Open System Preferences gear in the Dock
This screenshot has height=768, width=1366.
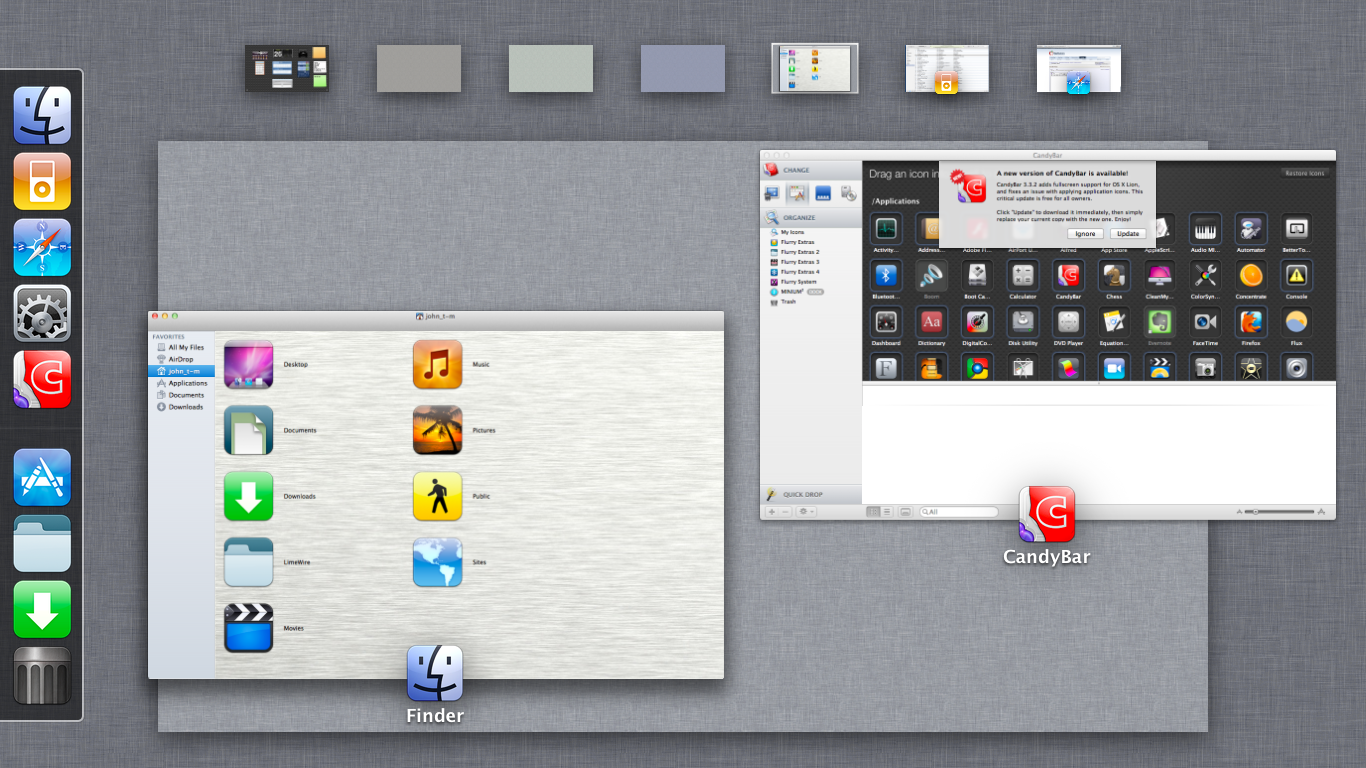tap(42, 313)
